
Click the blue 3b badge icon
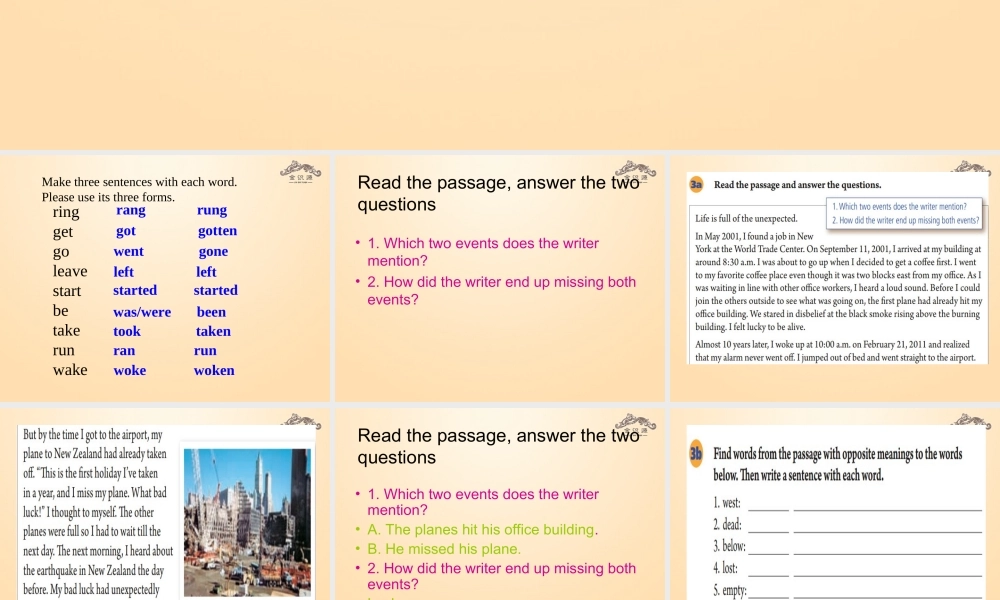pyautogui.click(x=697, y=454)
